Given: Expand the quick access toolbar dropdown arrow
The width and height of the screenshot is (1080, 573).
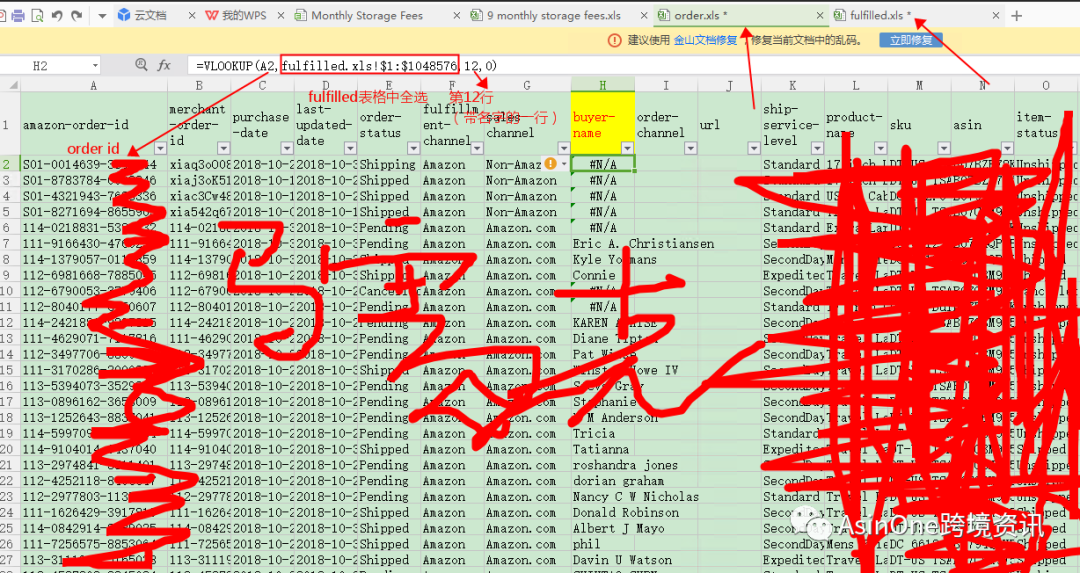Looking at the screenshot, I should pos(102,15).
